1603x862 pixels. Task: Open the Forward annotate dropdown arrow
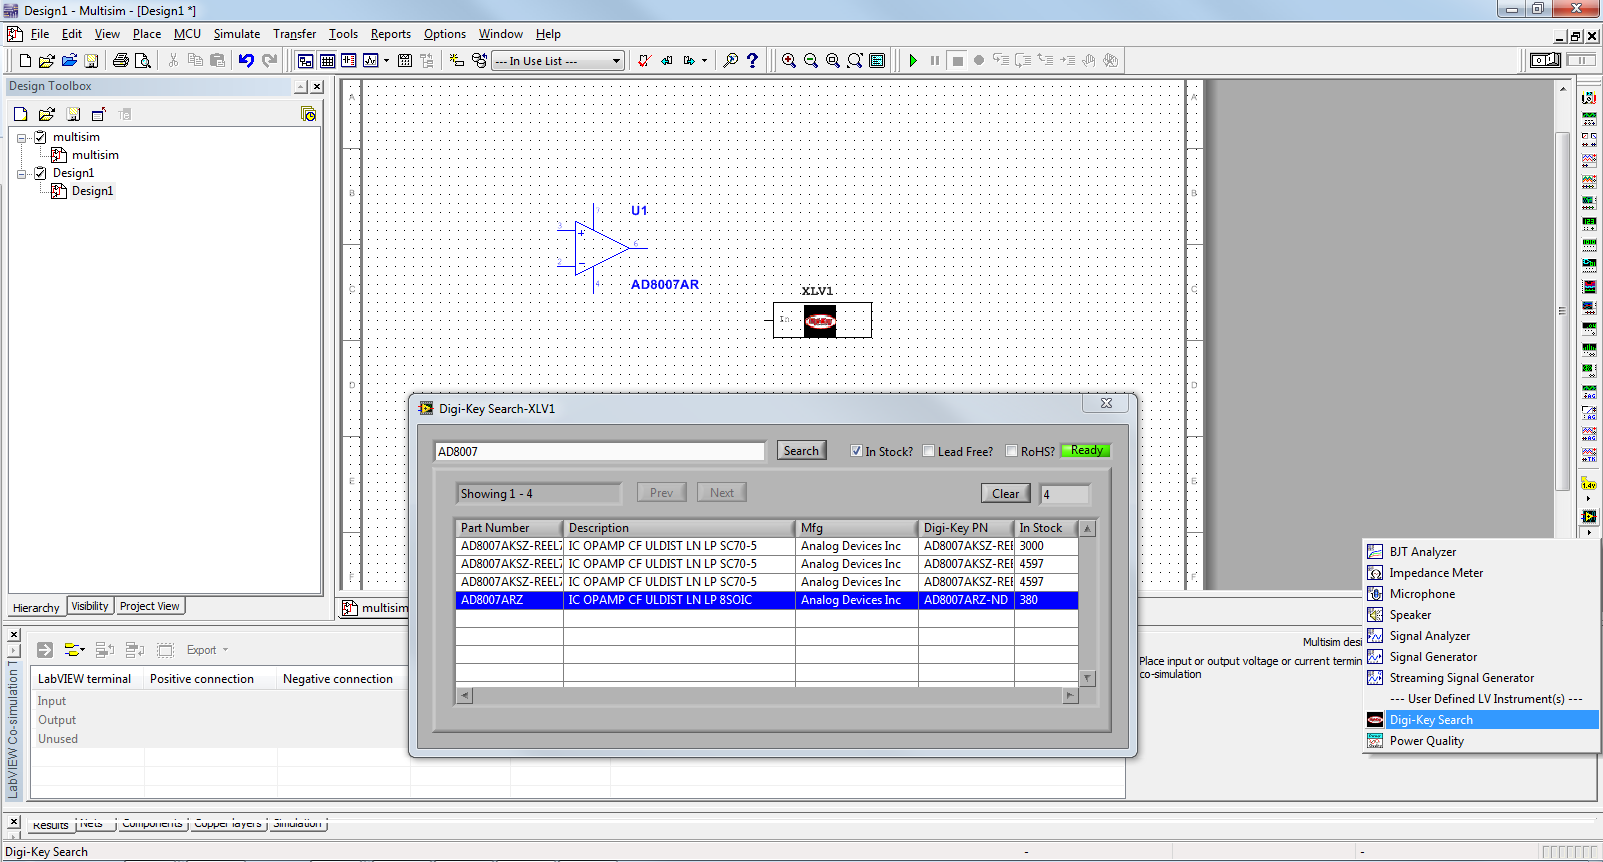coord(704,61)
